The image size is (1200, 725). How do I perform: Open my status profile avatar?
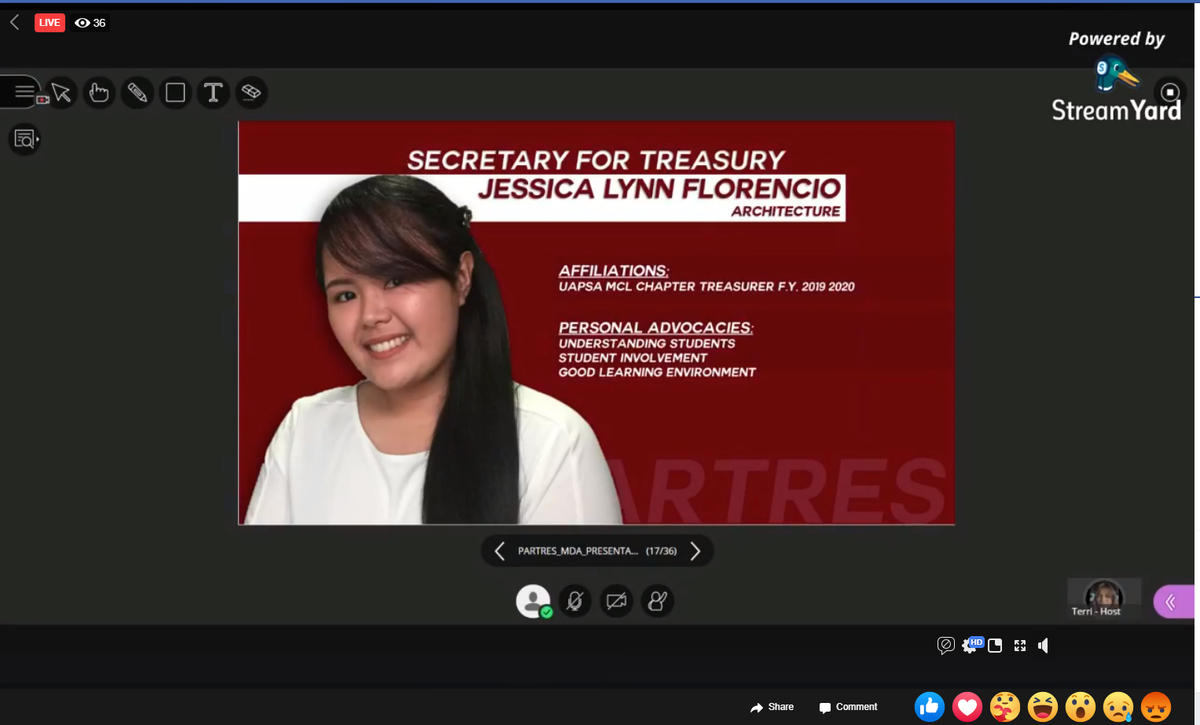(533, 601)
